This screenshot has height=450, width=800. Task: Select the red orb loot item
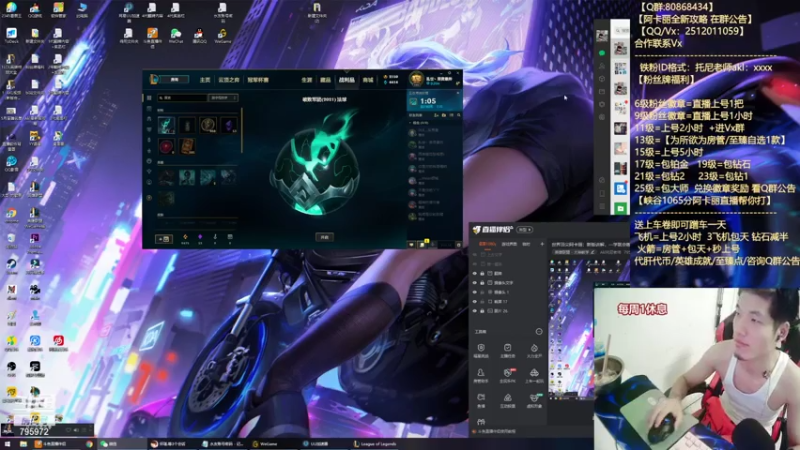pos(166,146)
